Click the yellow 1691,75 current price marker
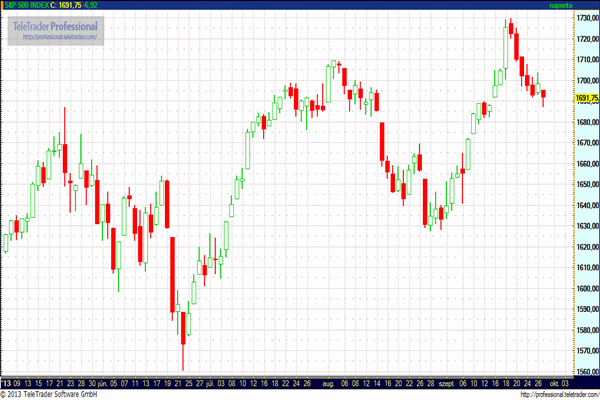 coord(585,98)
